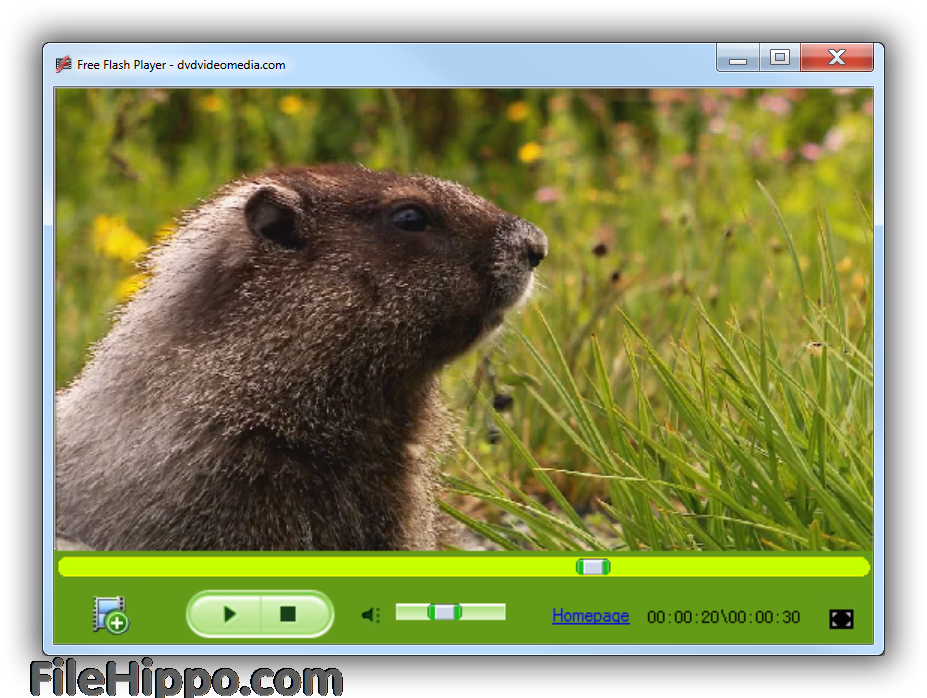Image resolution: width=927 pixels, height=698 pixels.
Task: Open a flash file with the add-film icon
Action: pos(110,614)
